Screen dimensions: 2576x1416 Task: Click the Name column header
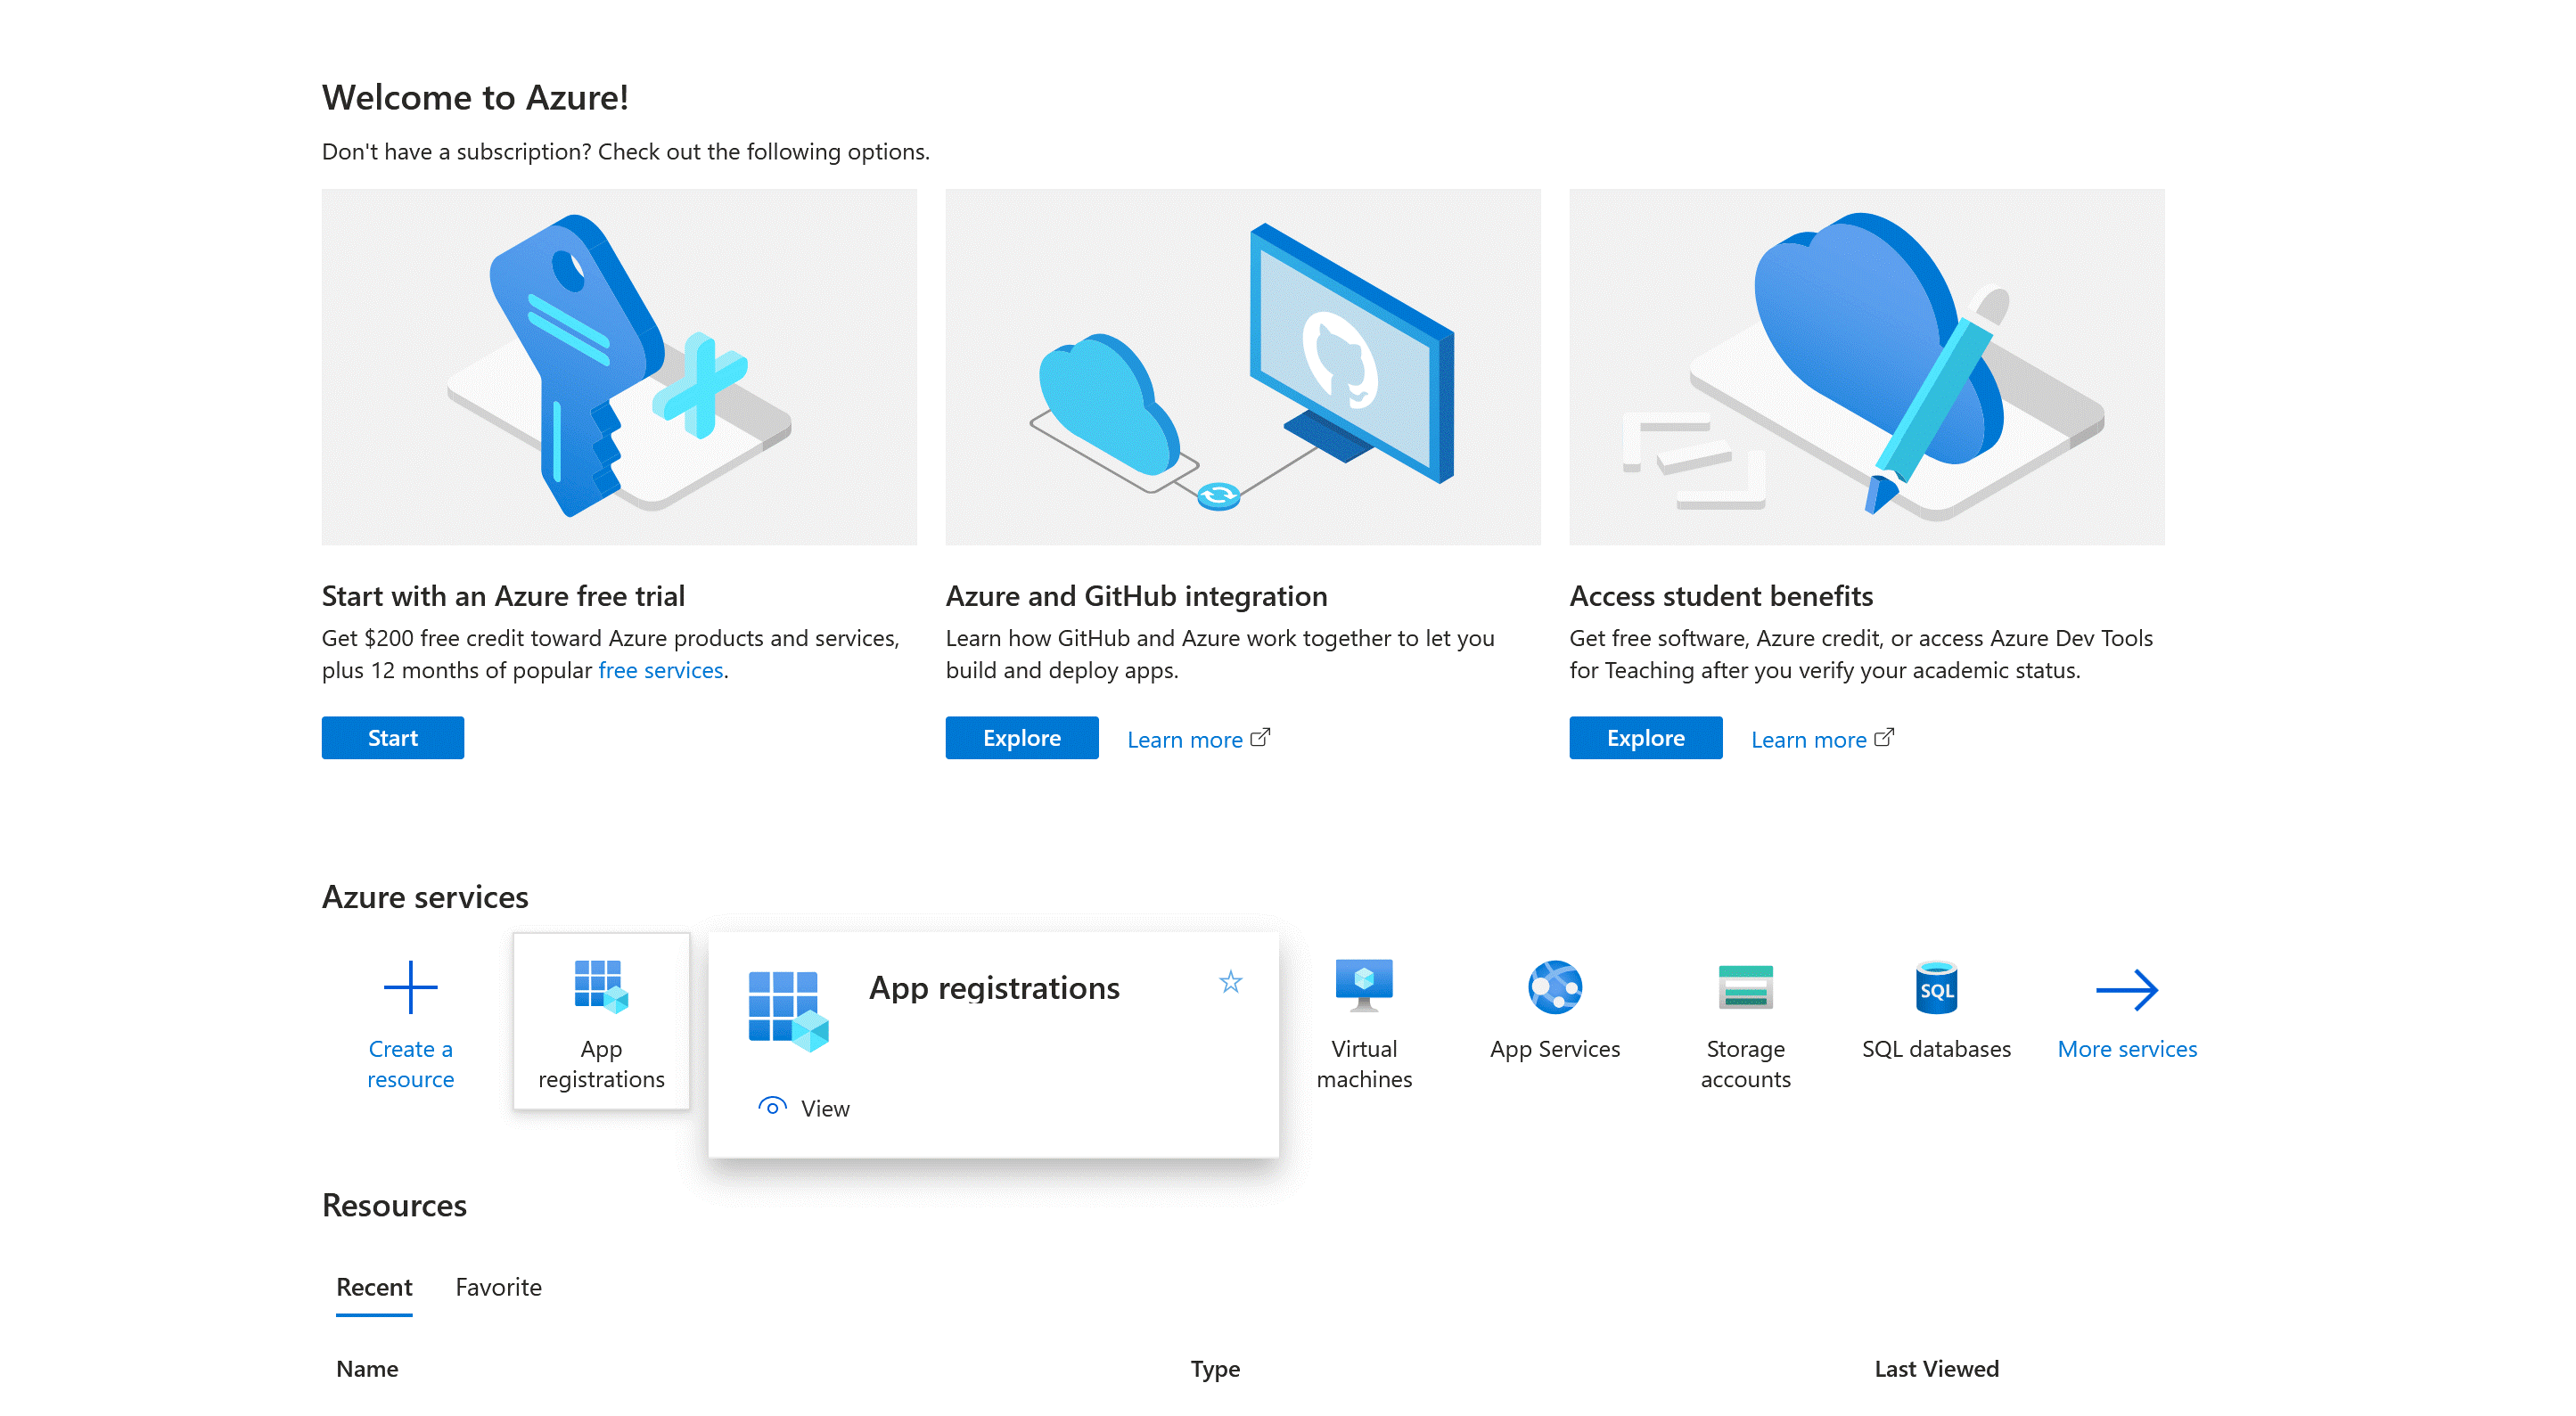click(367, 1368)
